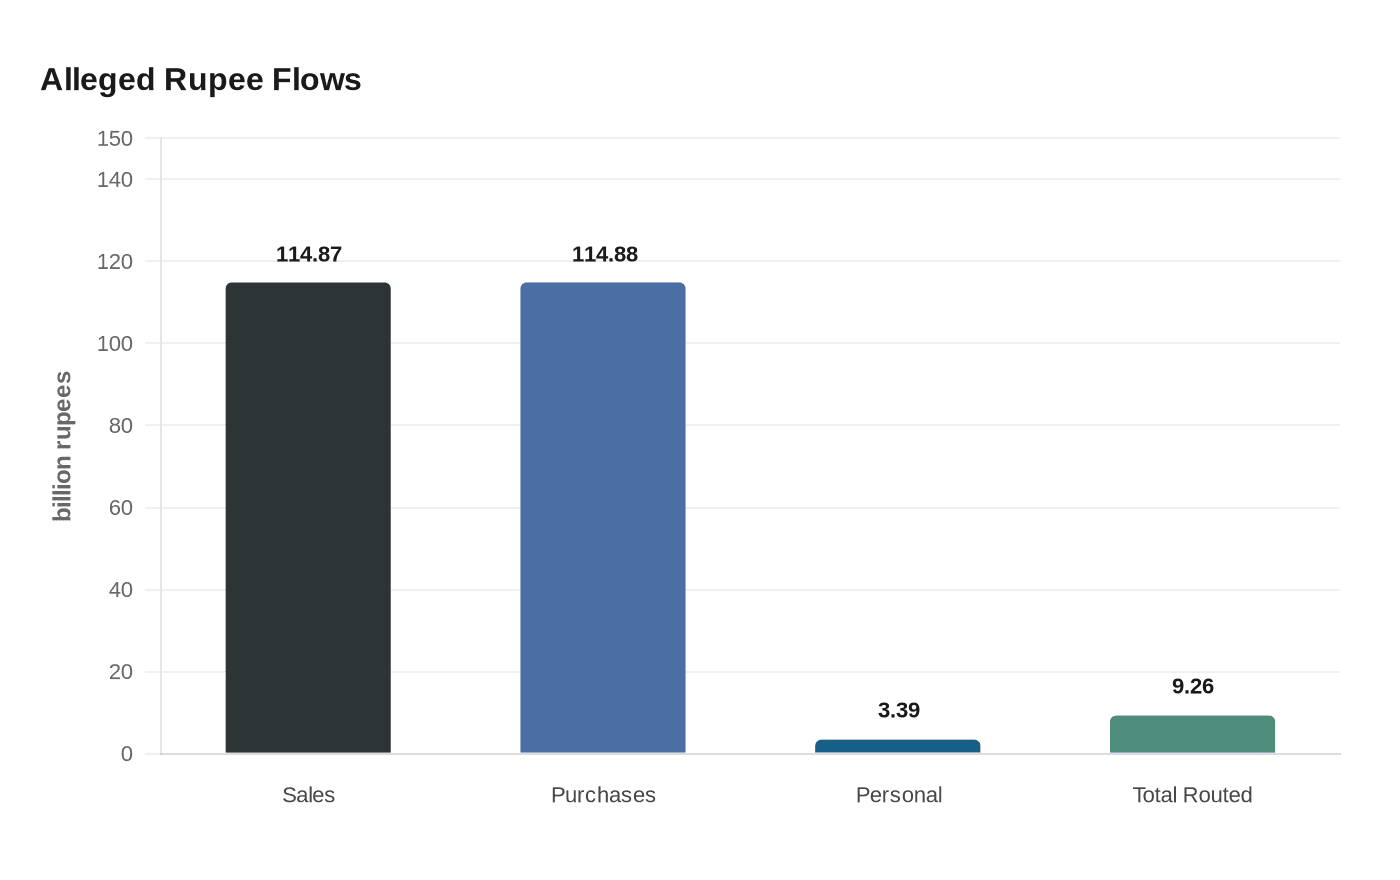Select the short Personal bar

pyautogui.click(x=898, y=747)
